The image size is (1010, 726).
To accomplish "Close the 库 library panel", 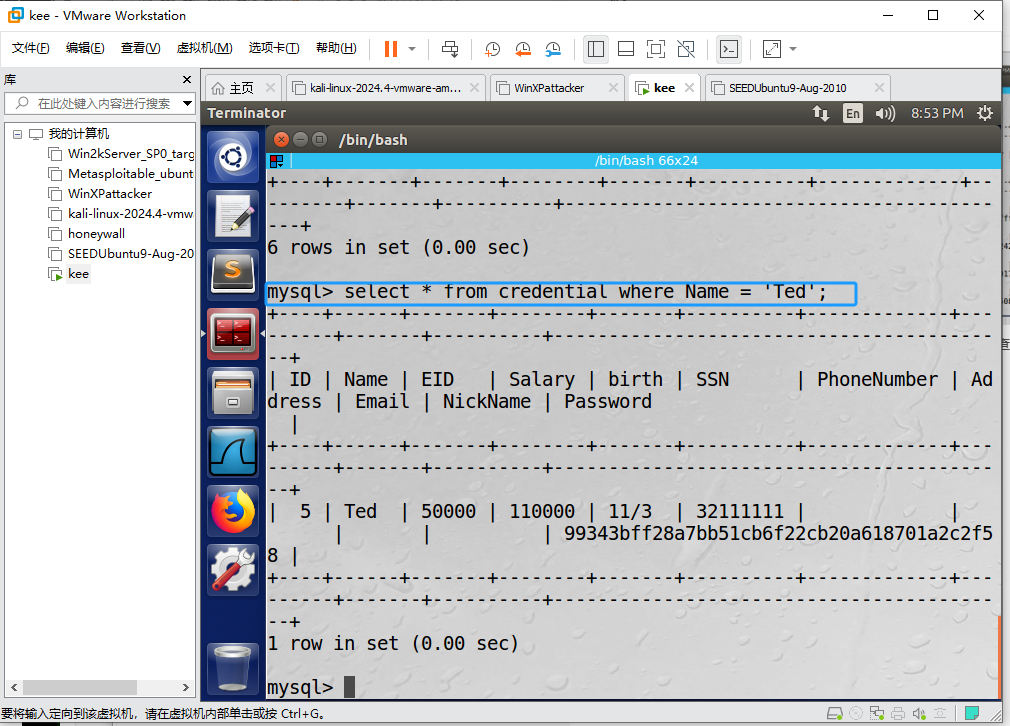I will coord(187,79).
